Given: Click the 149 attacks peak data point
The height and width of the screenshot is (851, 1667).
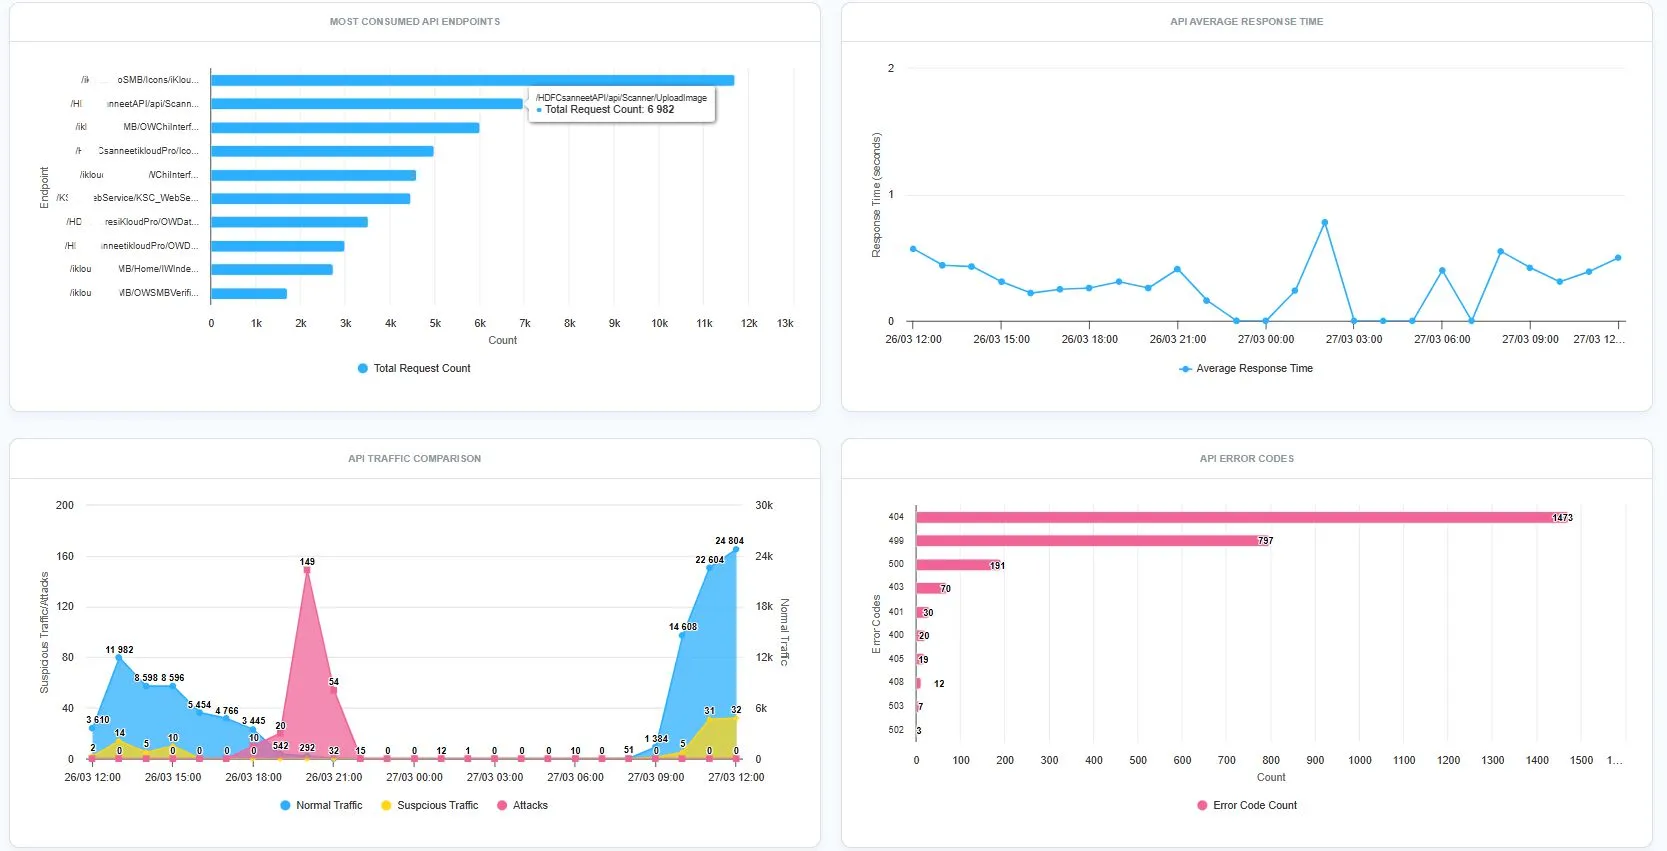Looking at the screenshot, I should coord(307,570).
